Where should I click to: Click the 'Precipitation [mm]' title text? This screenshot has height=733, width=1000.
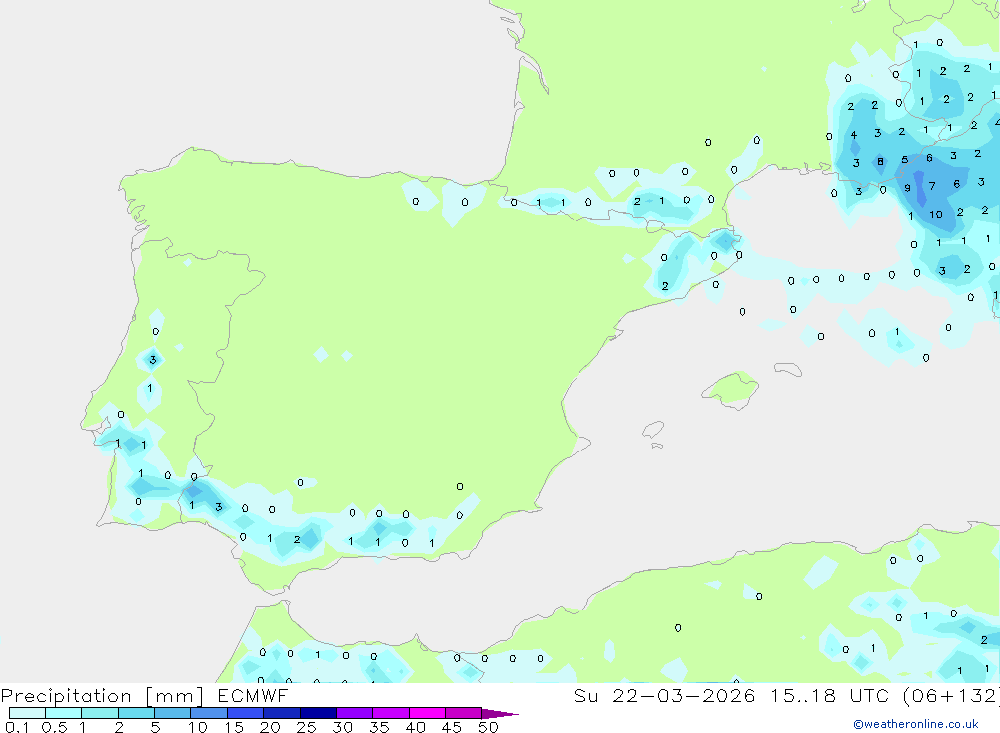point(102,696)
